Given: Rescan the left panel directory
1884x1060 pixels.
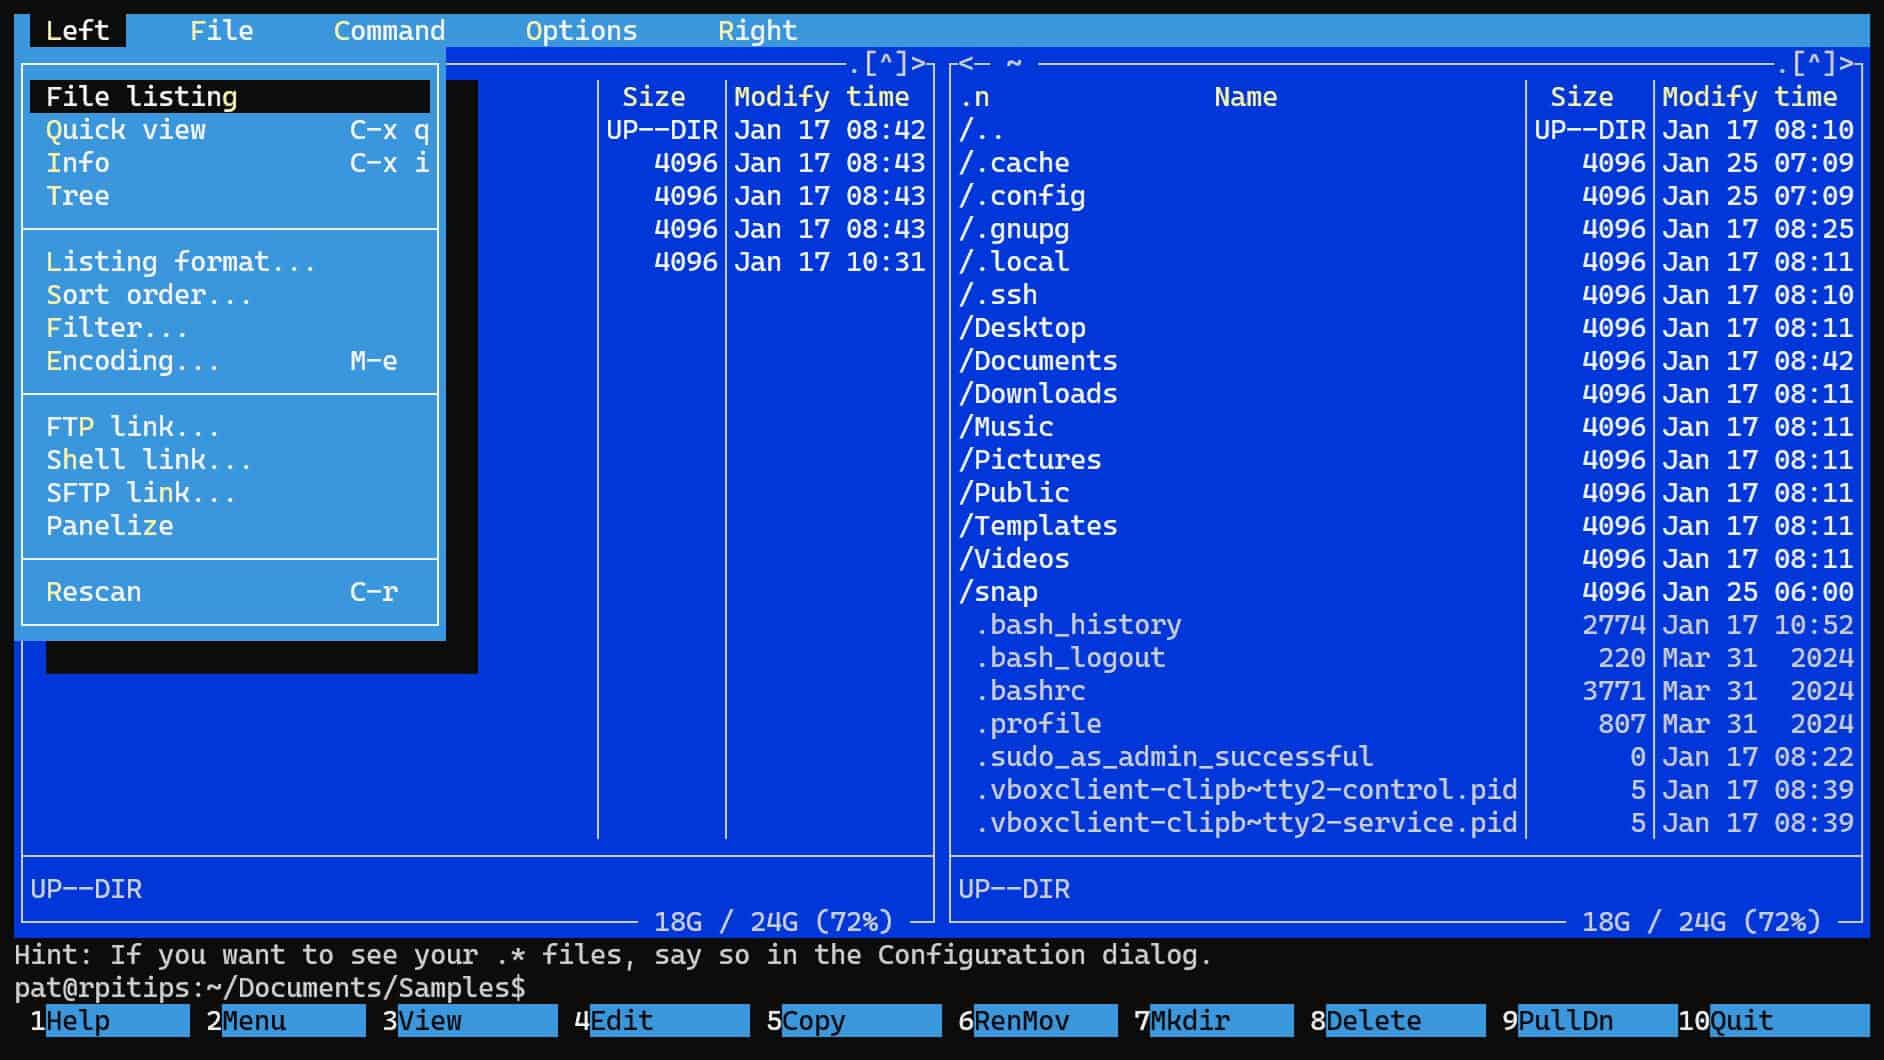Looking at the screenshot, I should point(94,592).
